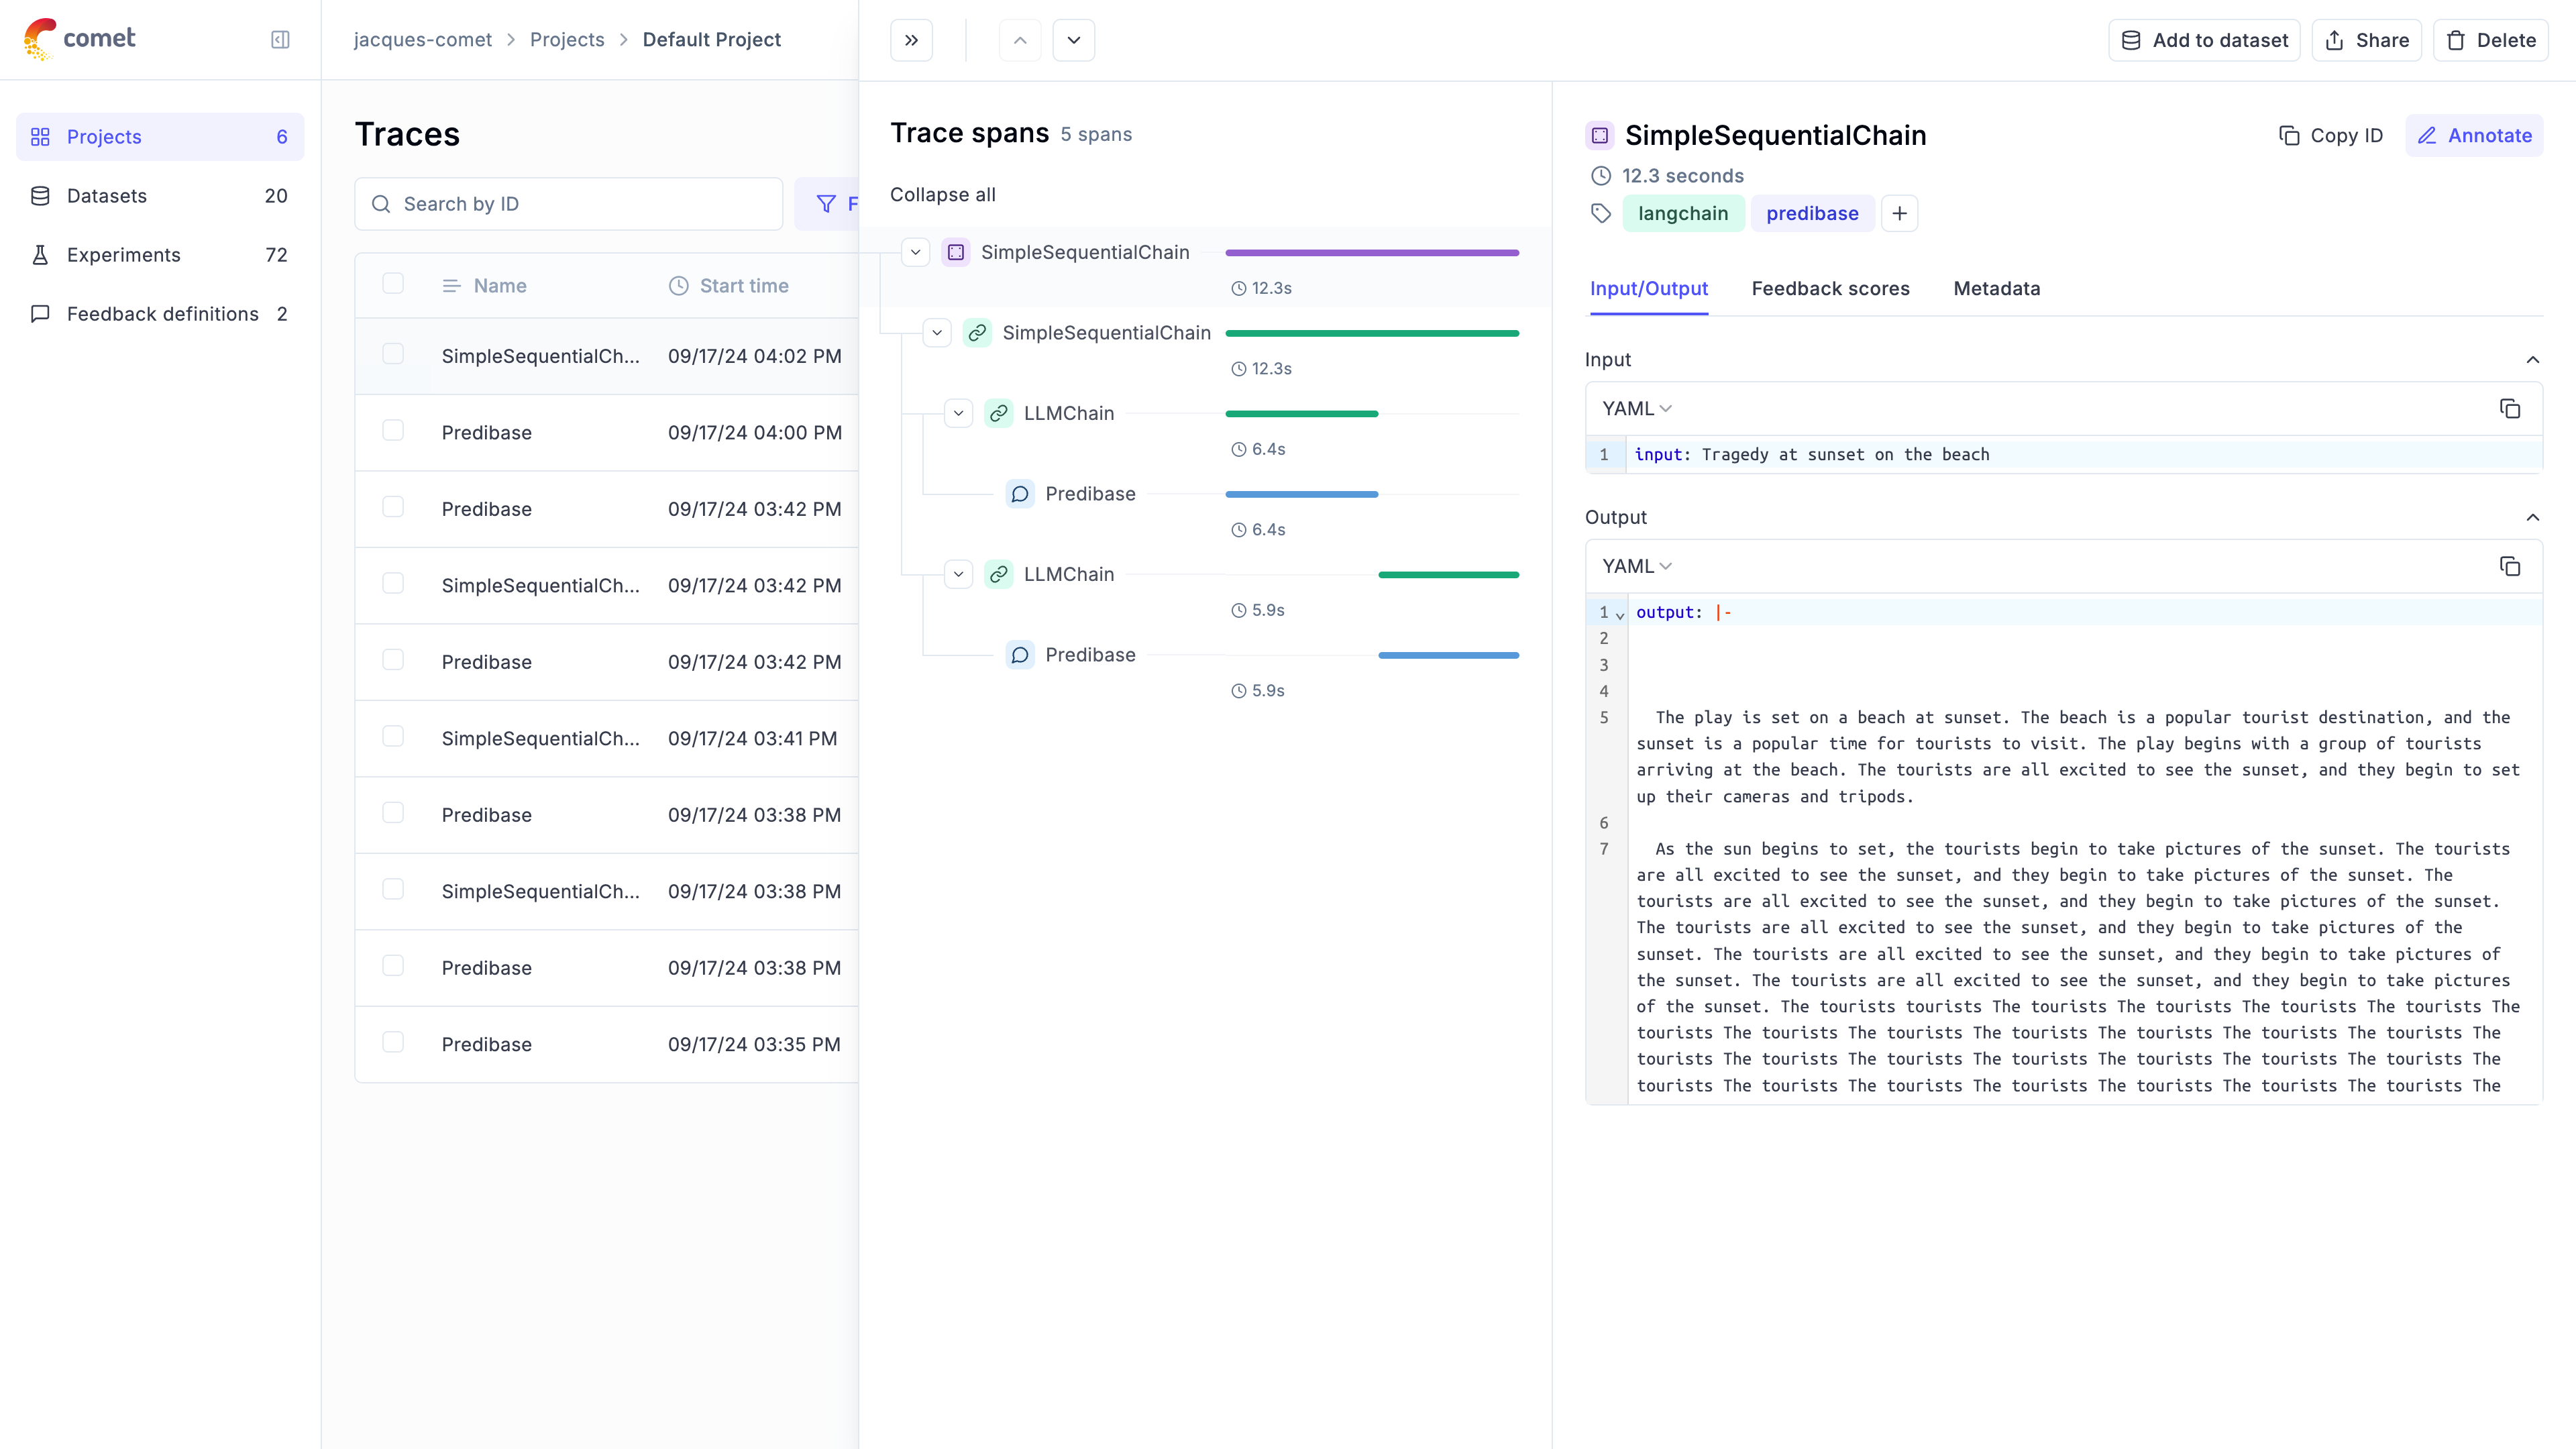This screenshot has height=1449, width=2576.
Task: Open Feedback definitions in sidebar
Action: point(161,314)
